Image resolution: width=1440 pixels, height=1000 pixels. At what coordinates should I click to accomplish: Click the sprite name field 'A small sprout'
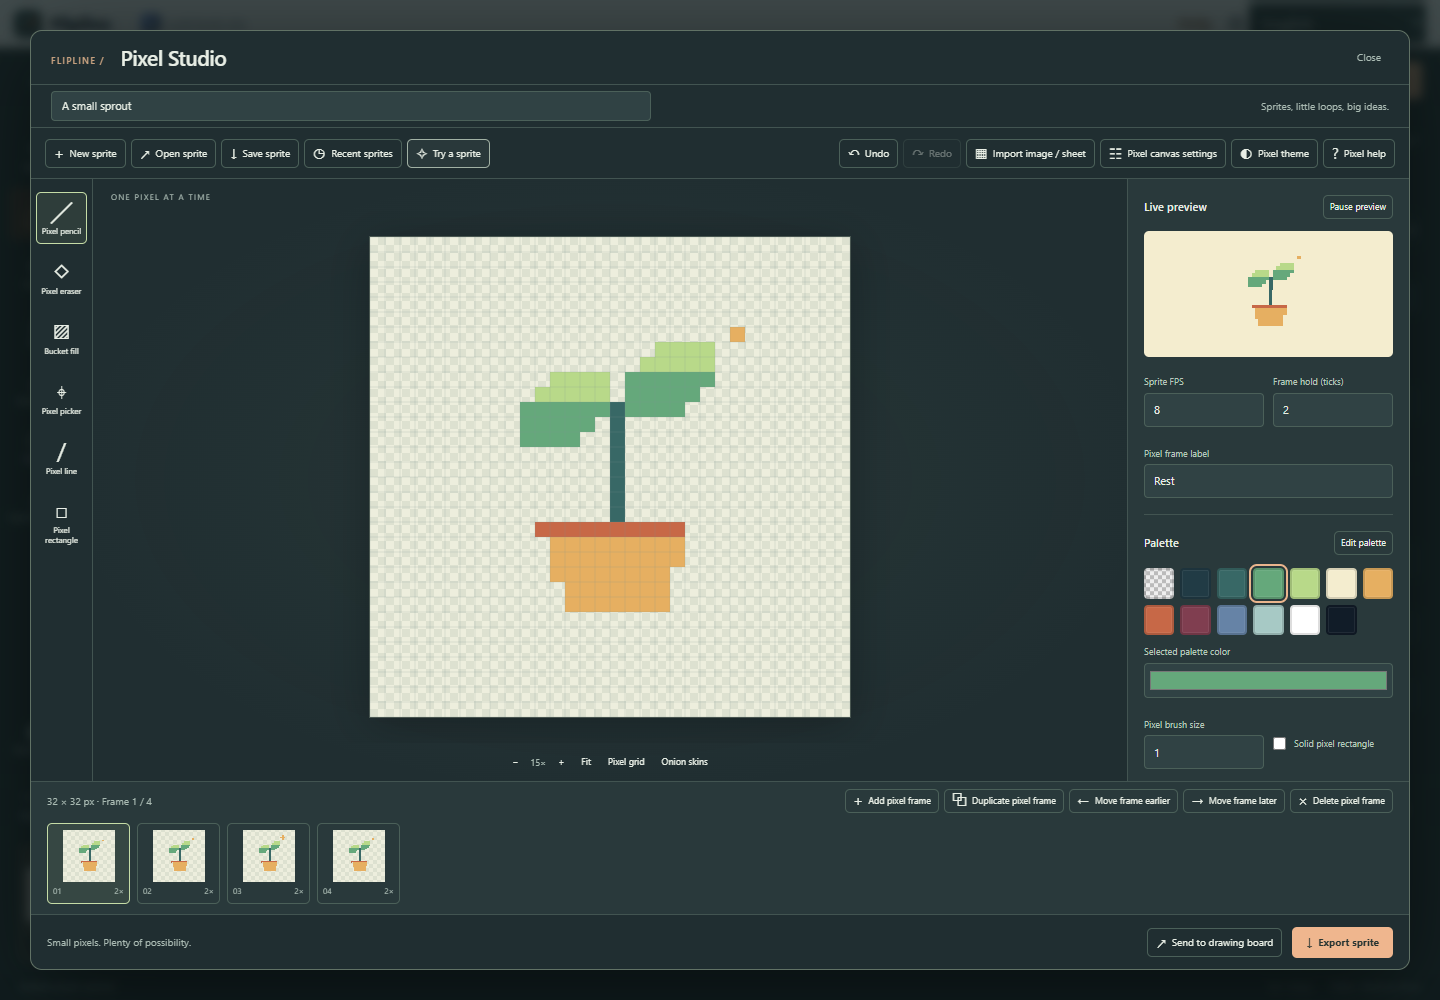pos(351,106)
